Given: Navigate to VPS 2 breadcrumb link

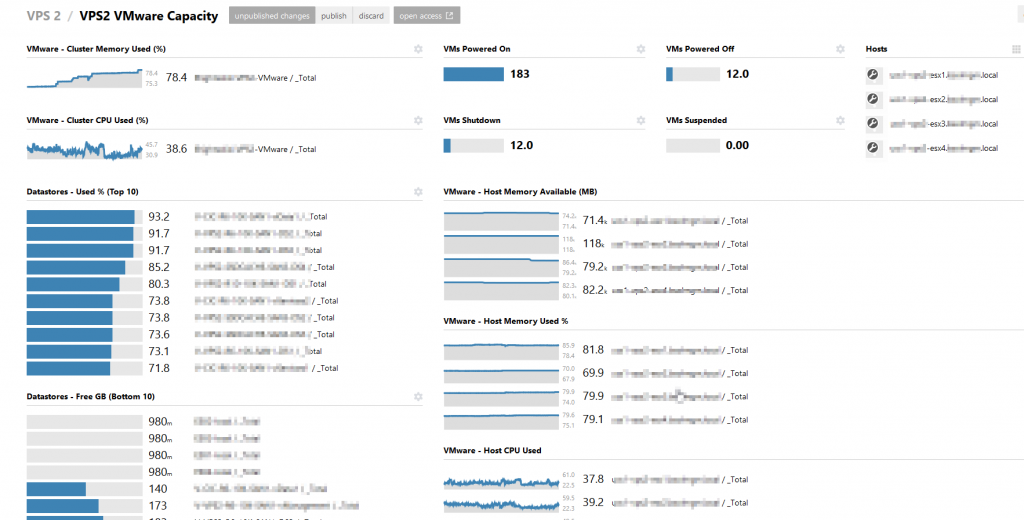Looking at the screenshot, I should coord(44,16).
